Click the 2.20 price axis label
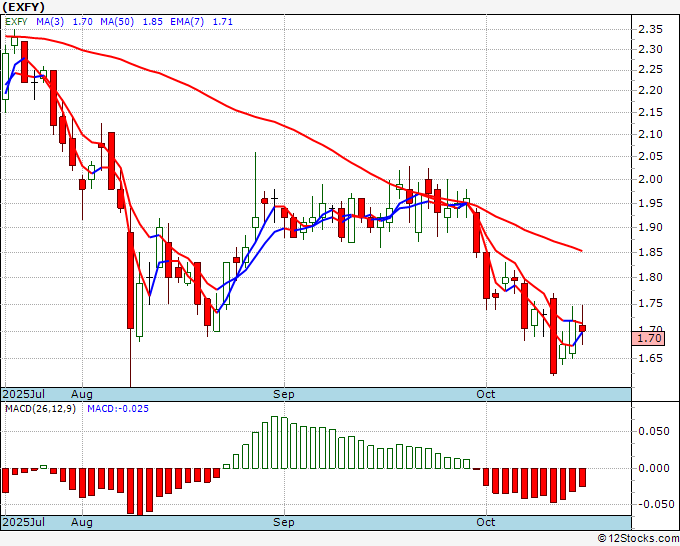This screenshot has height=546, width=680. (x=650, y=90)
